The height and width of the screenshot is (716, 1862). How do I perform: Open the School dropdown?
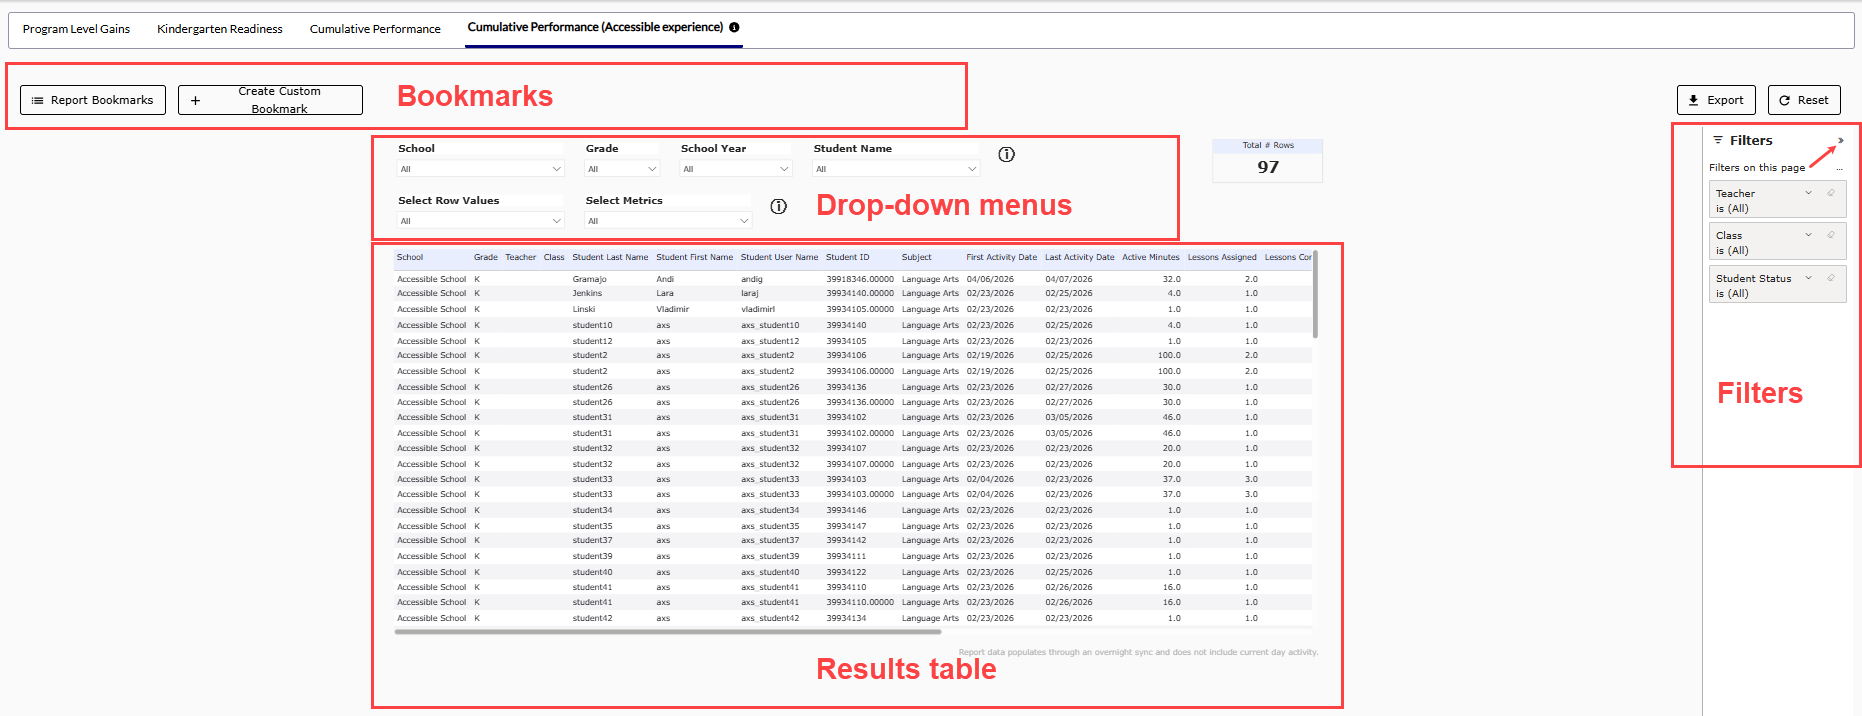tap(480, 169)
